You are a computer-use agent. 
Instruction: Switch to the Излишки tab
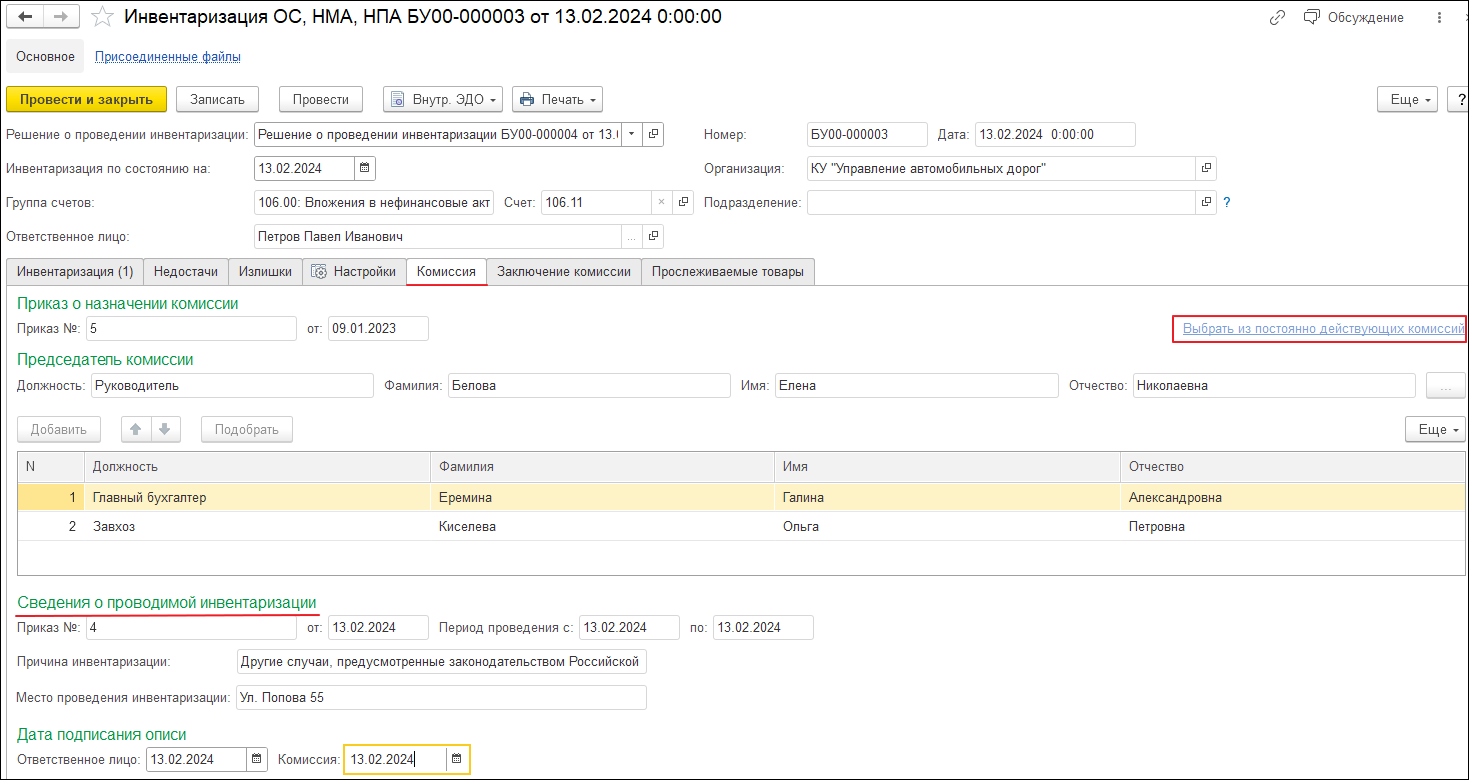[265, 271]
